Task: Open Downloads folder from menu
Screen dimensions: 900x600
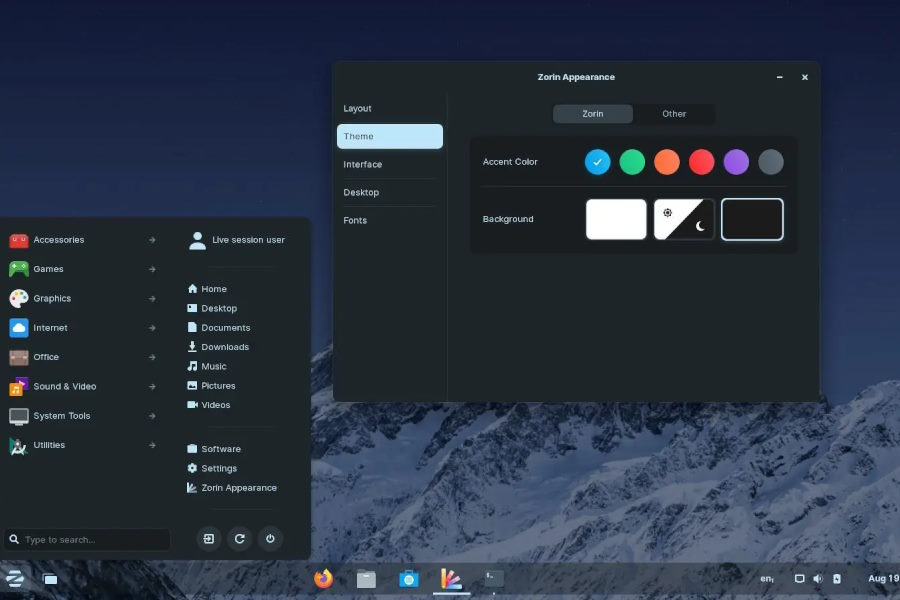Action: [224, 347]
